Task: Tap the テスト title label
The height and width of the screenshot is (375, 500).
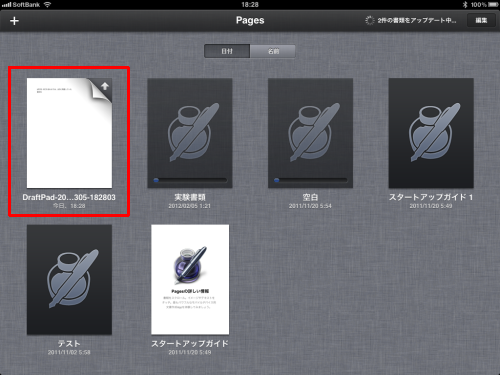Action: coord(69,344)
